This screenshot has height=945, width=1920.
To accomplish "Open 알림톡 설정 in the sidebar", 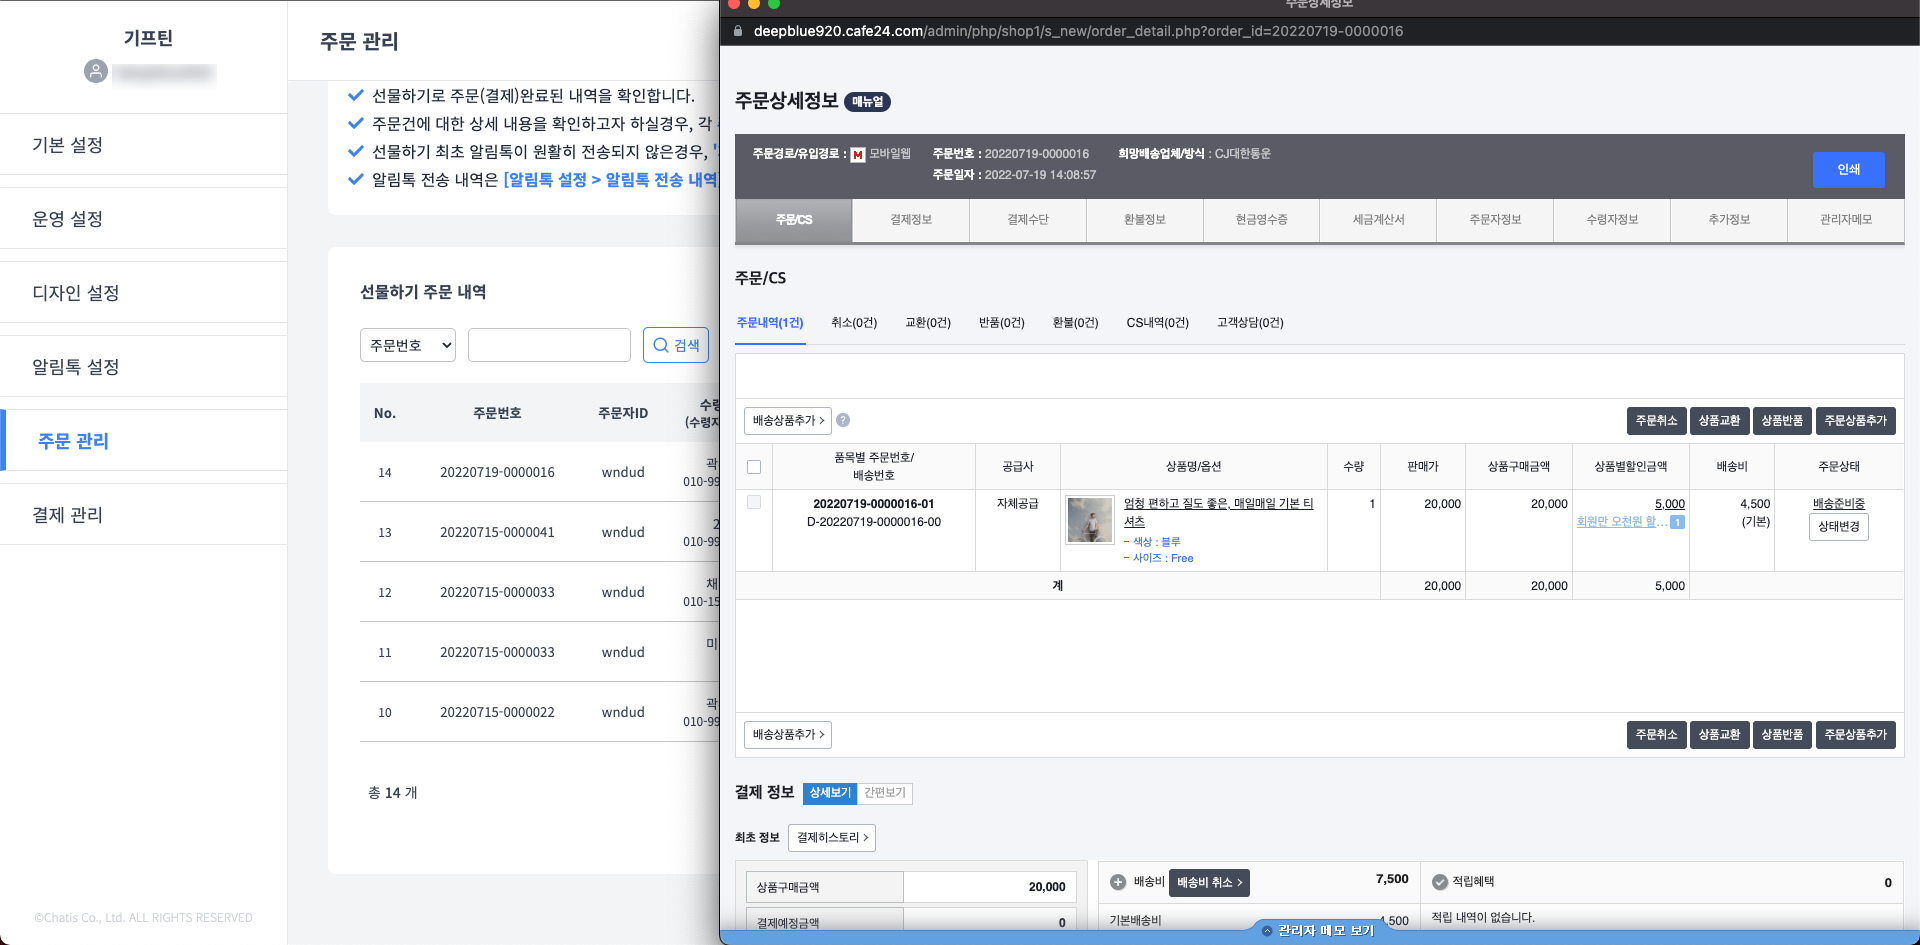I will [76, 367].
